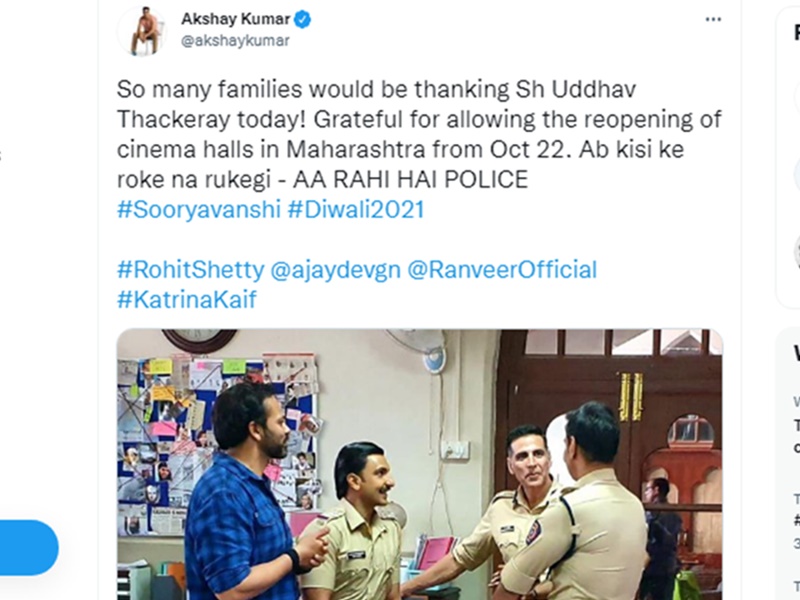Click the Akshay Kumar display name

tap(236, 19)
